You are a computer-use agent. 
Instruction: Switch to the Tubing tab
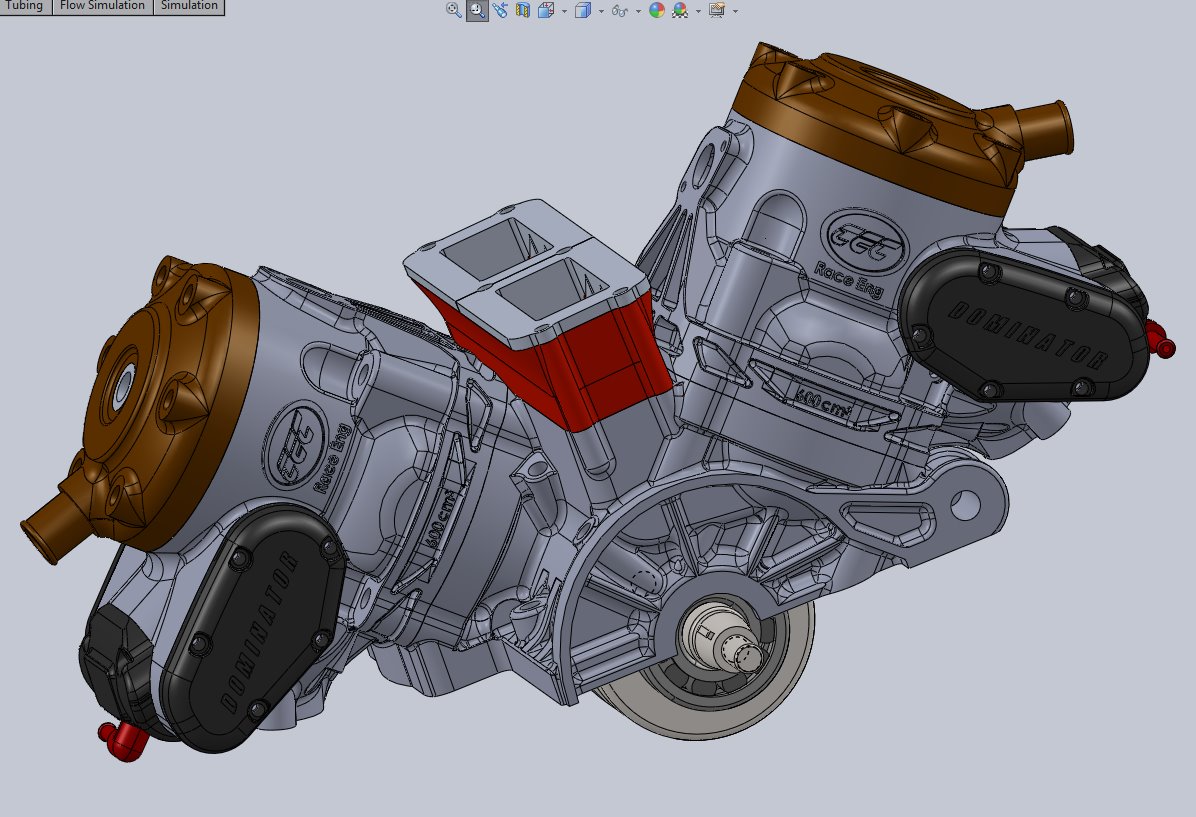tap(26, 7)
